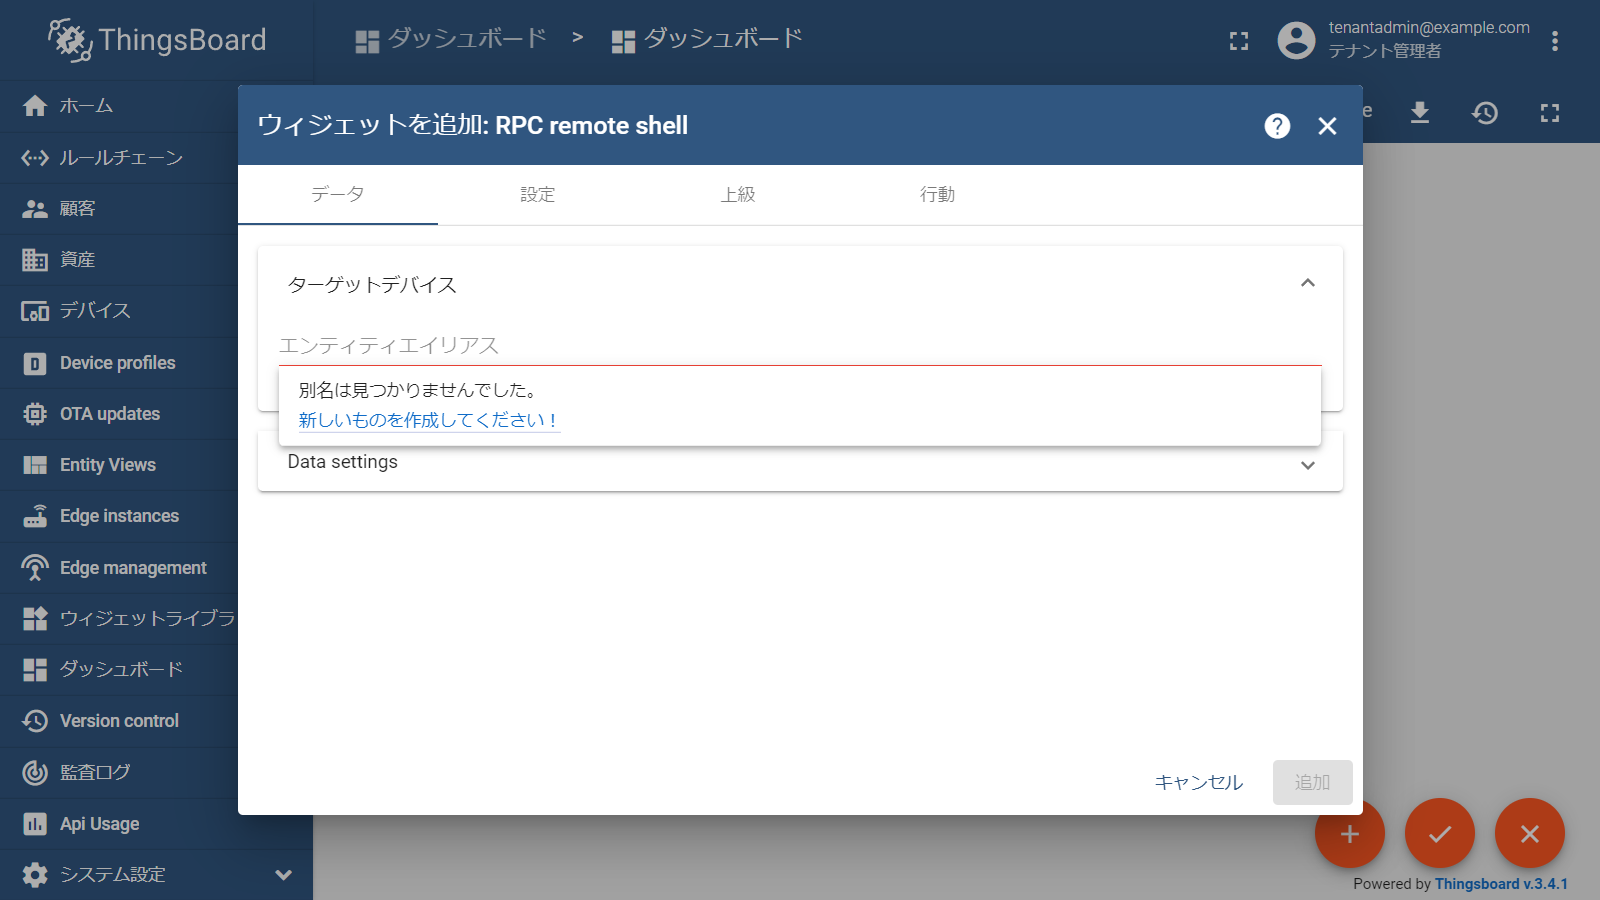Open the デバイス page icon
1600x900 pixels.
[35, 311]
